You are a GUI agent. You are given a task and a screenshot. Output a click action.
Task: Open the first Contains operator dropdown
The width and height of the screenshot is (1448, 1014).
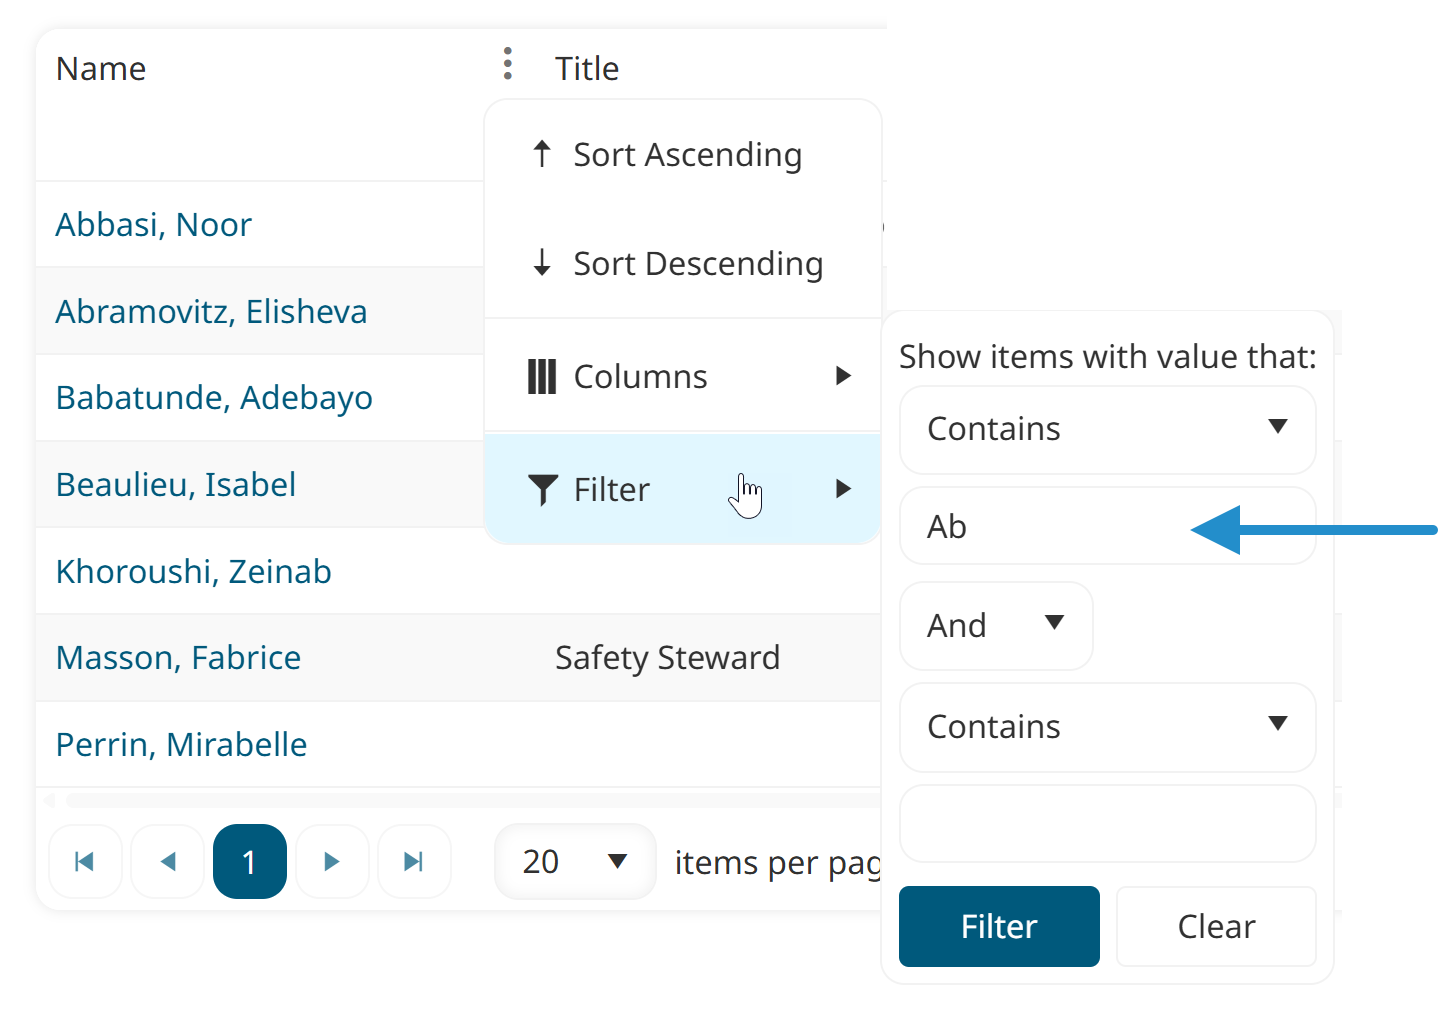pyautogui.click(x=1108, y=430)
